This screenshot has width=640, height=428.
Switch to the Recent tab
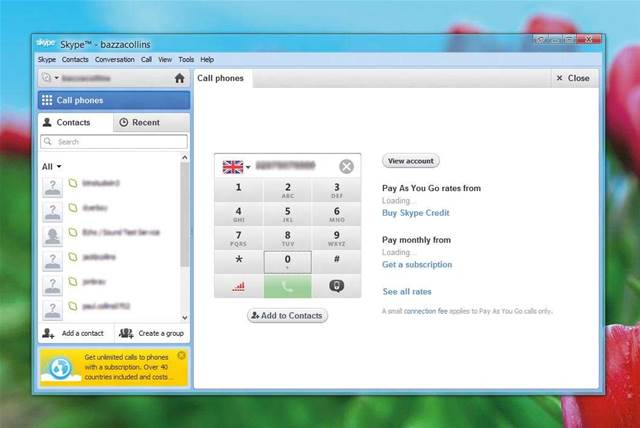(x=151, y=122)
